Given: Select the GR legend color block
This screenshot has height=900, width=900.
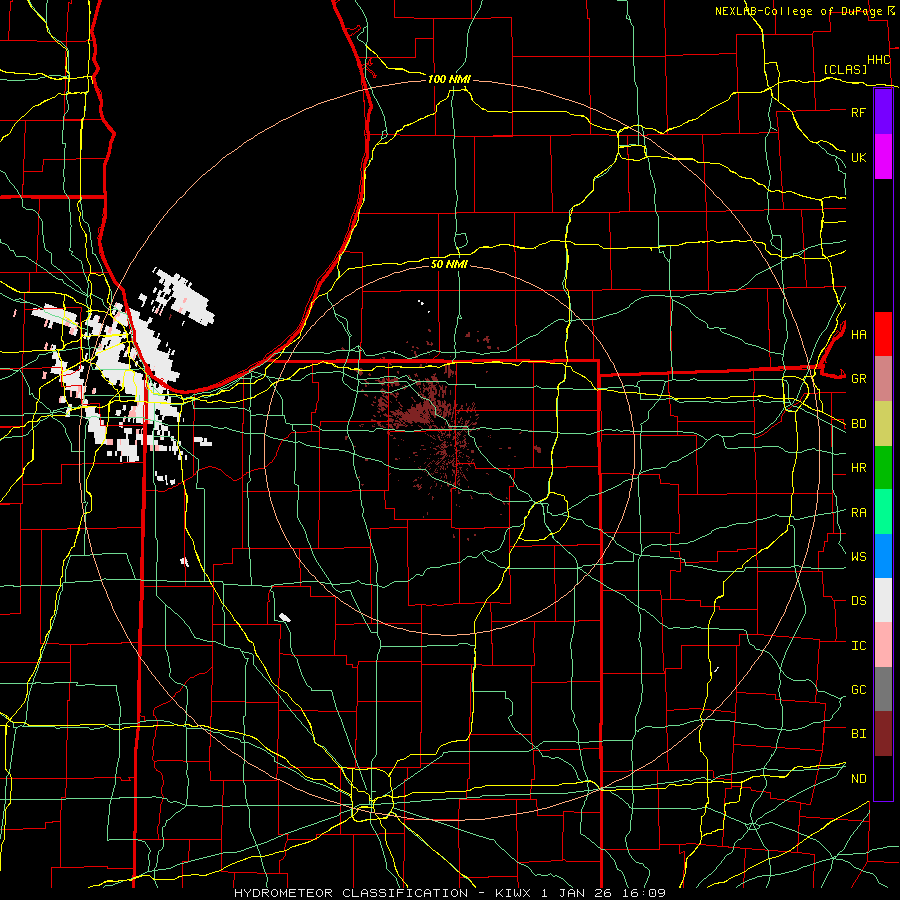Looking at the screenshot, I should coord(883,379).
